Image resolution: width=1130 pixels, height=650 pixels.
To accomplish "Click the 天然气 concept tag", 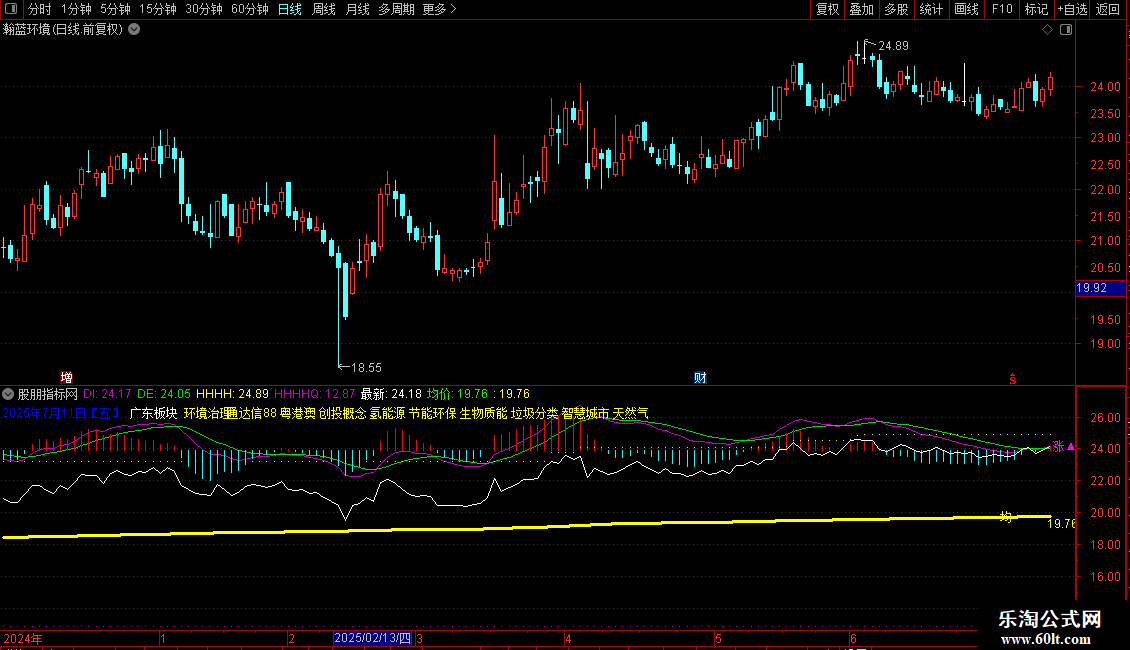I will [631, 414].
